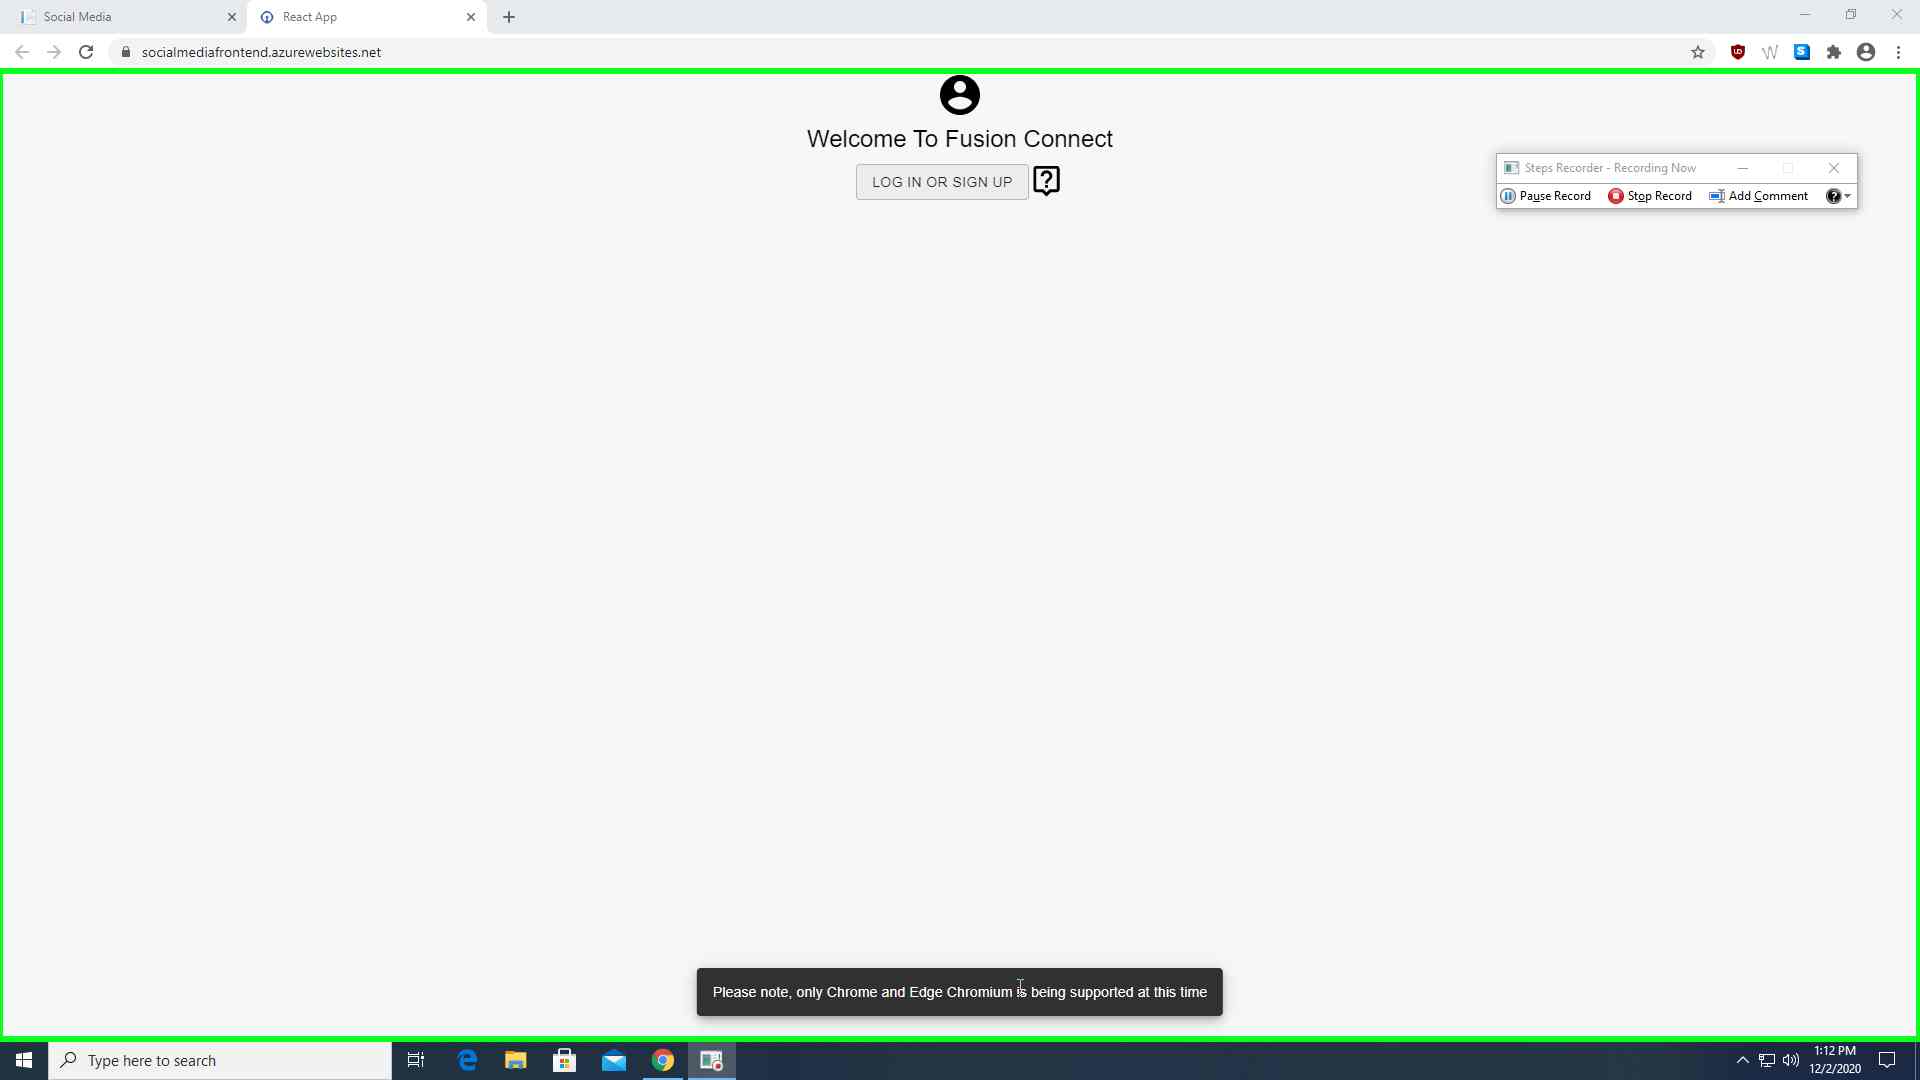Open Steps Recorder help dropdown
Image resolution: width=1920 pixels, height=1080 pixels.
pyautogui.click(x=1838, y=196)
